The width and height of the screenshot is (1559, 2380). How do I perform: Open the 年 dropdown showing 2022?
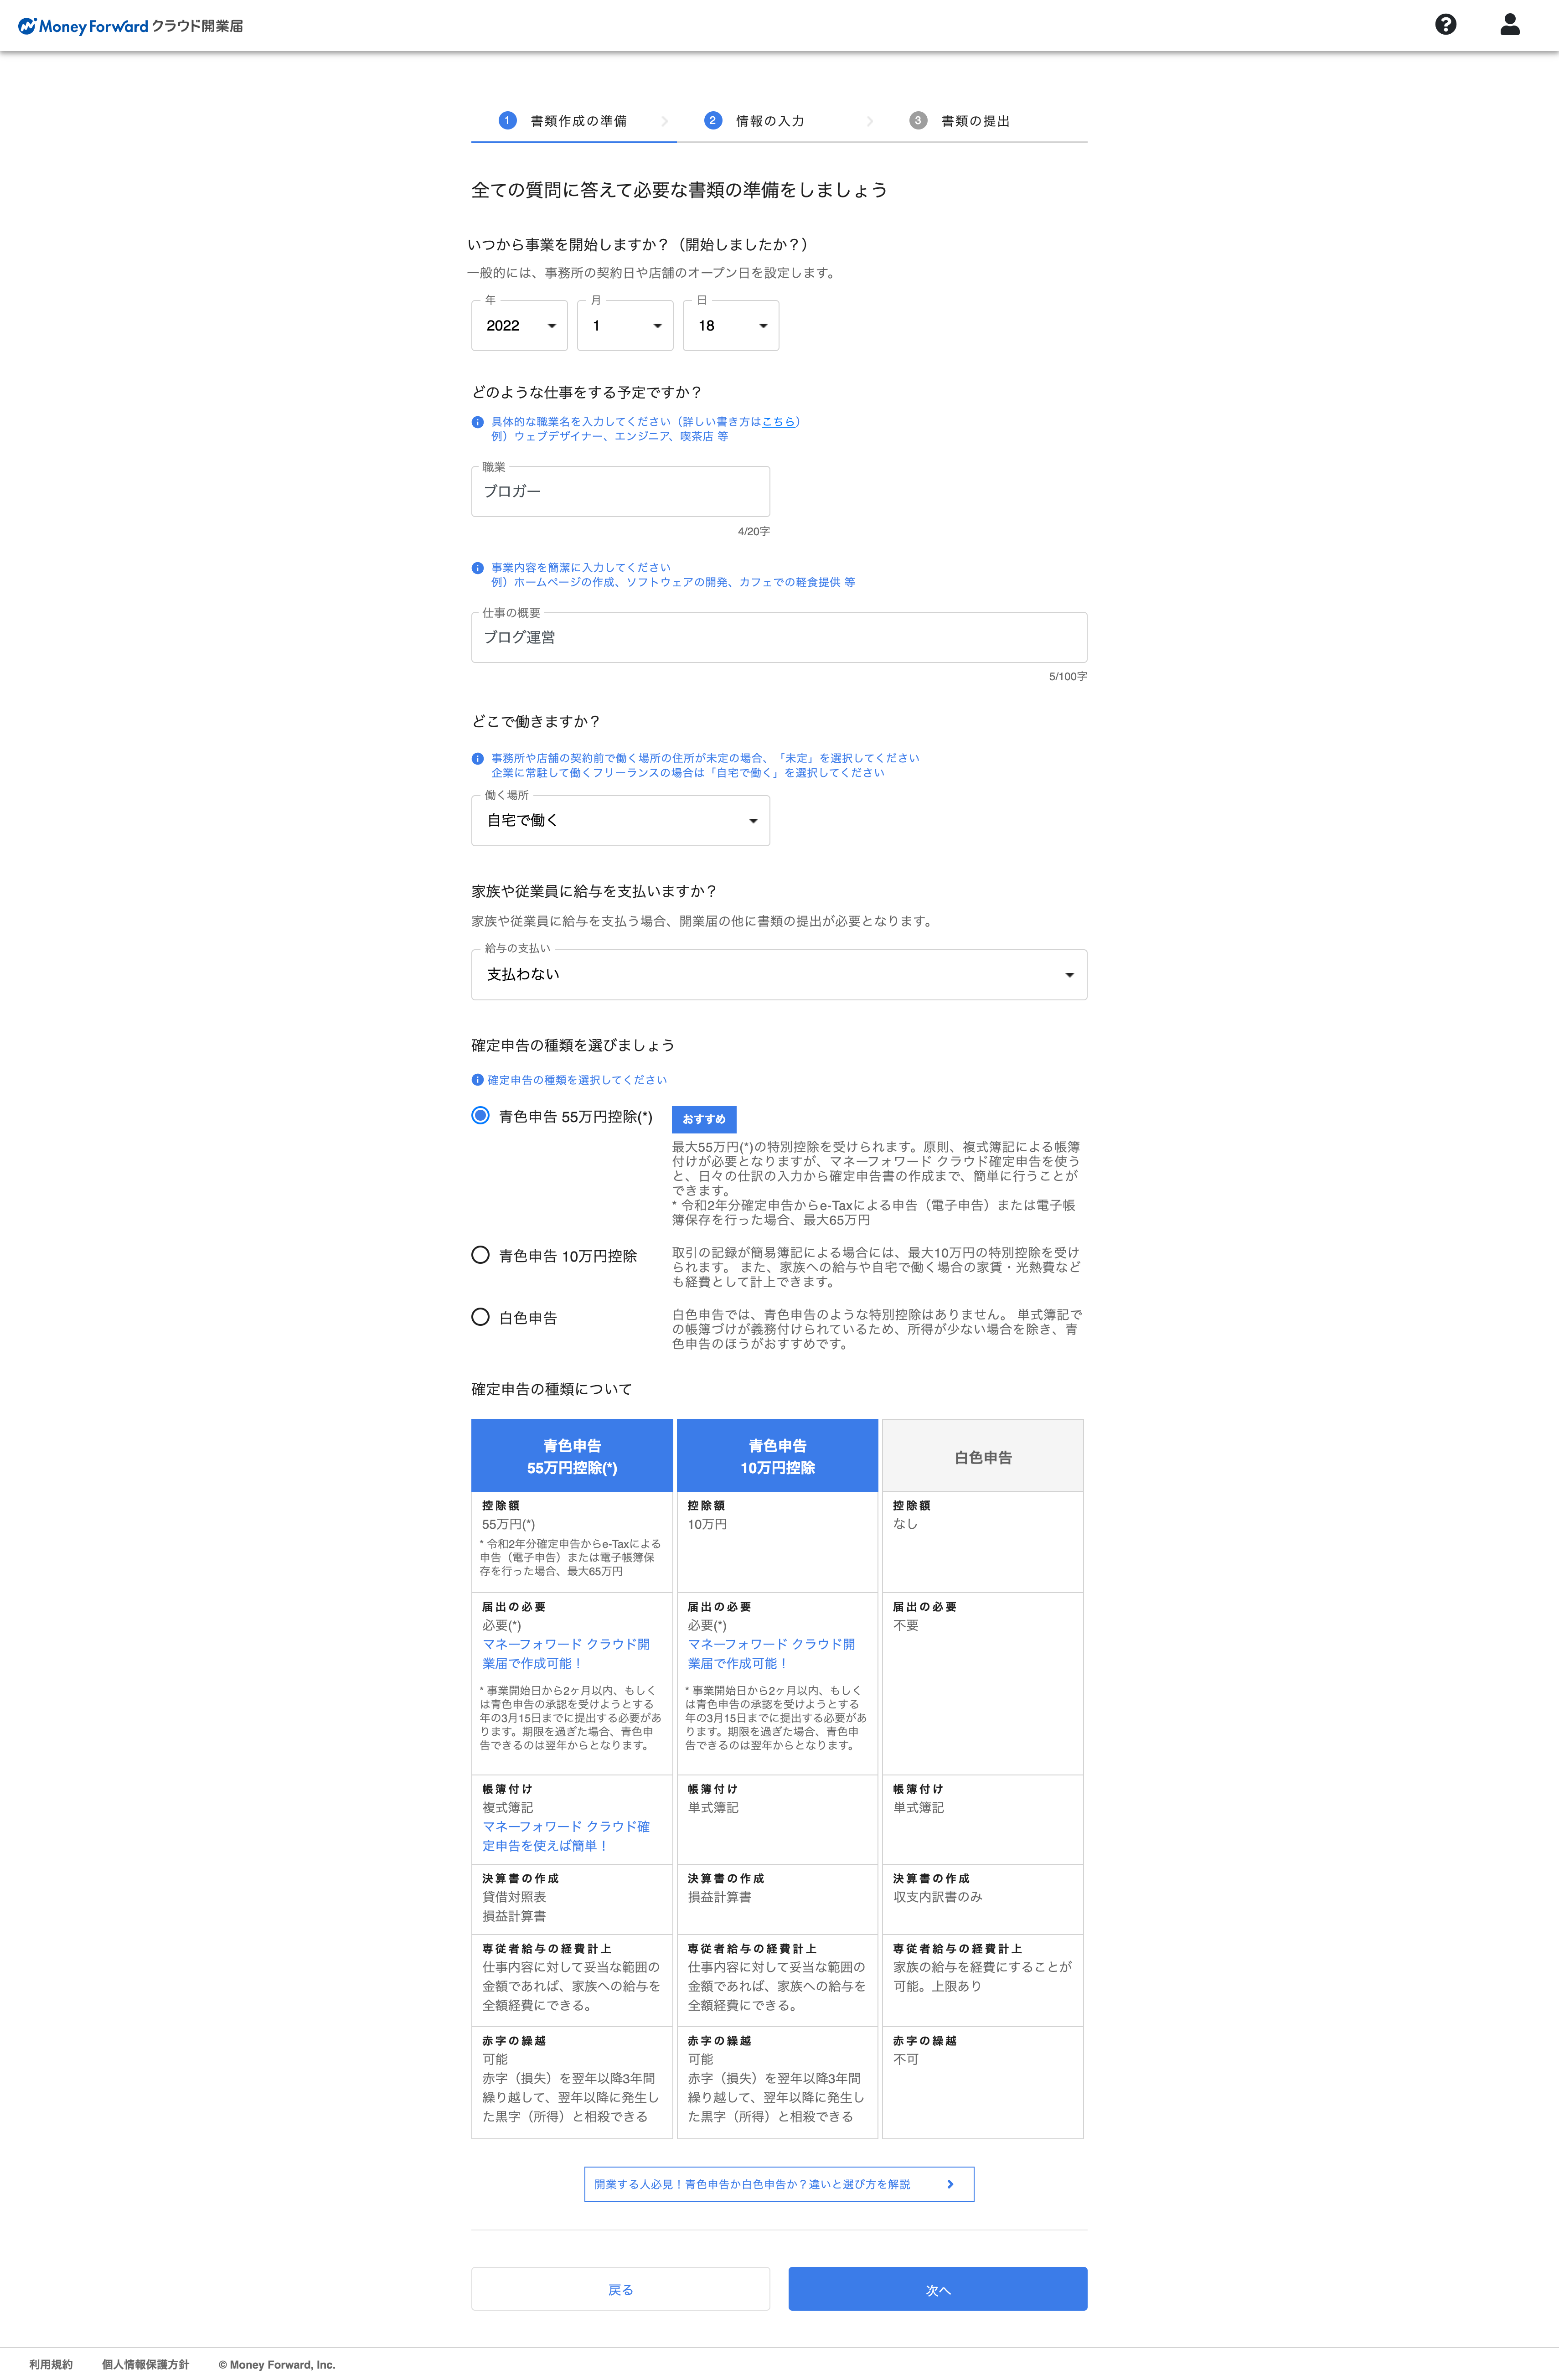(x=520, y=326)
